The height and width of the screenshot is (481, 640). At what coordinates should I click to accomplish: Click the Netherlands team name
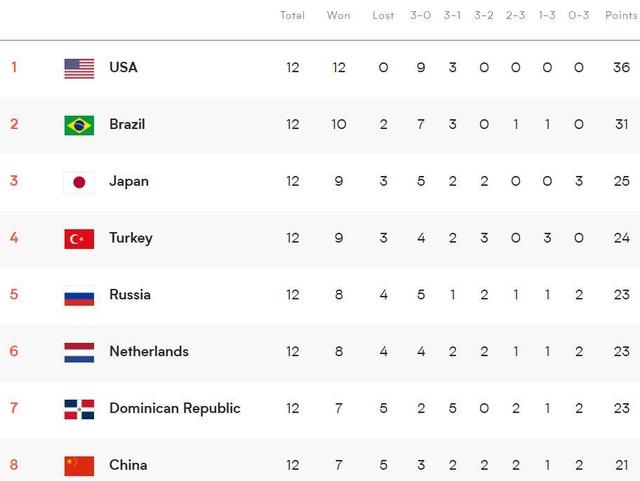(148, 352)
